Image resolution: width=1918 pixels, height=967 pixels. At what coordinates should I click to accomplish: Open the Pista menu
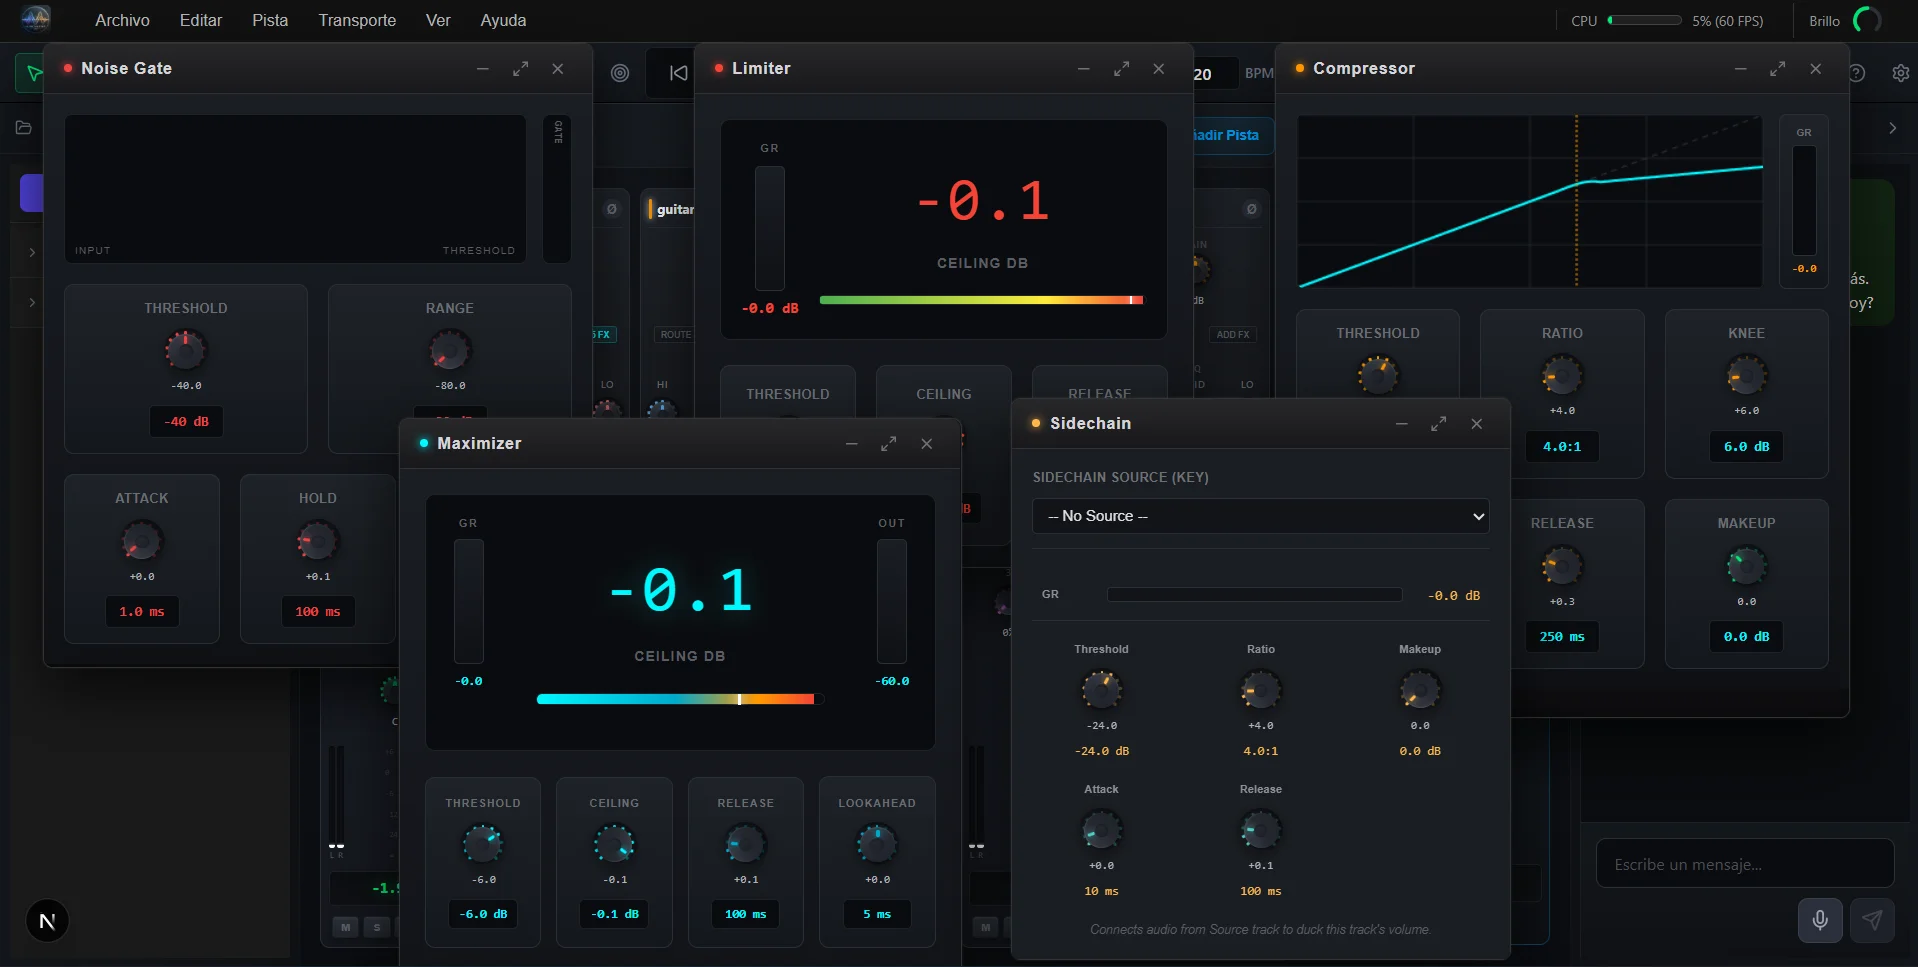point(270,20)
